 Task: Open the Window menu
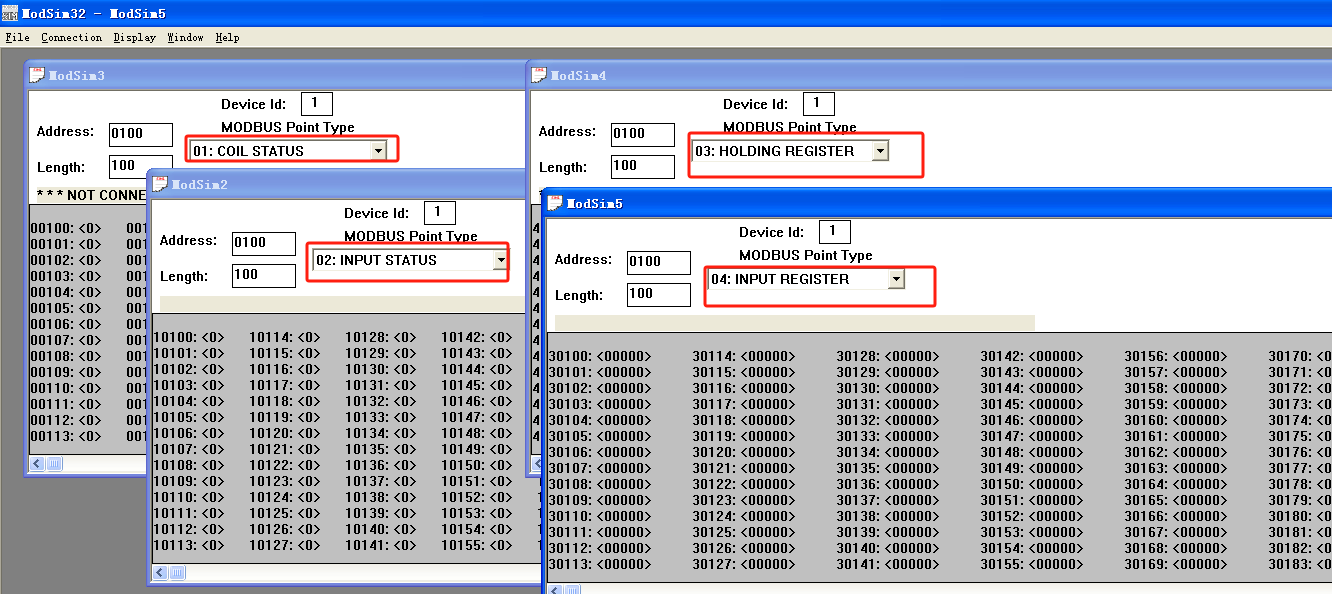185,37
